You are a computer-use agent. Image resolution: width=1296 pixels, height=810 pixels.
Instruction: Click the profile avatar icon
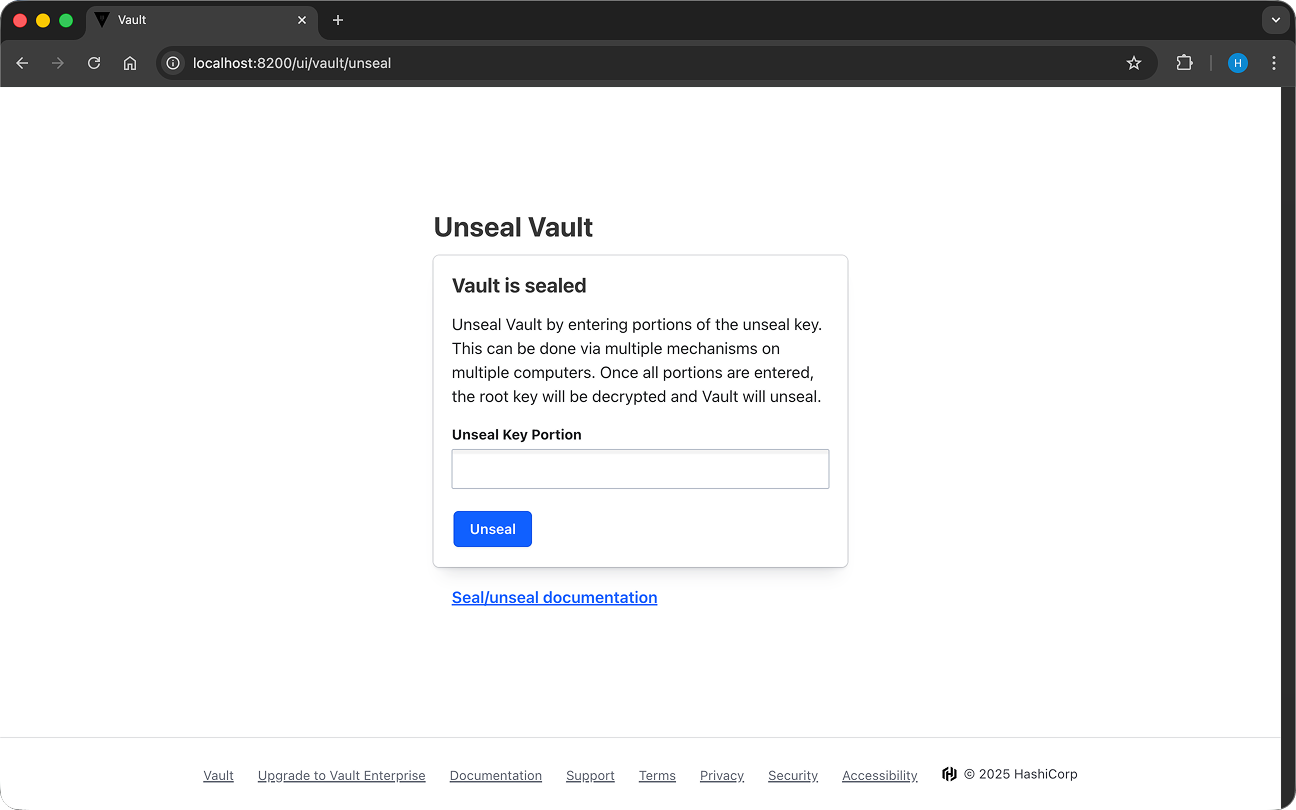click(x=1237, y=62)
